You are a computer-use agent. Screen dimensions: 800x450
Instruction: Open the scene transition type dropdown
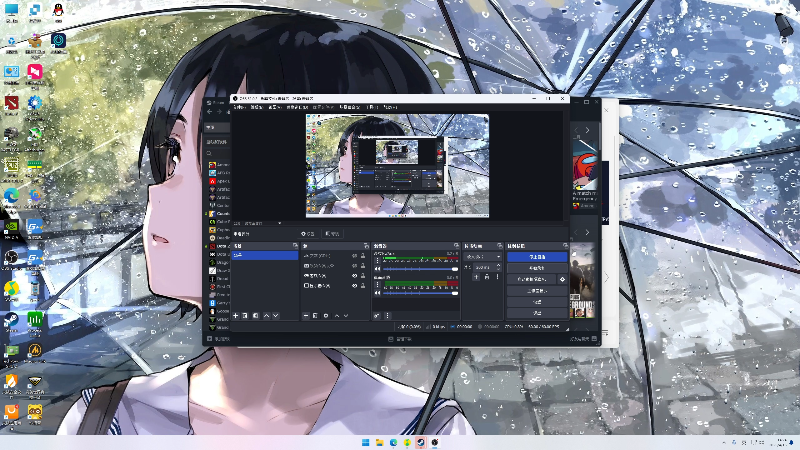coord(483,257)
